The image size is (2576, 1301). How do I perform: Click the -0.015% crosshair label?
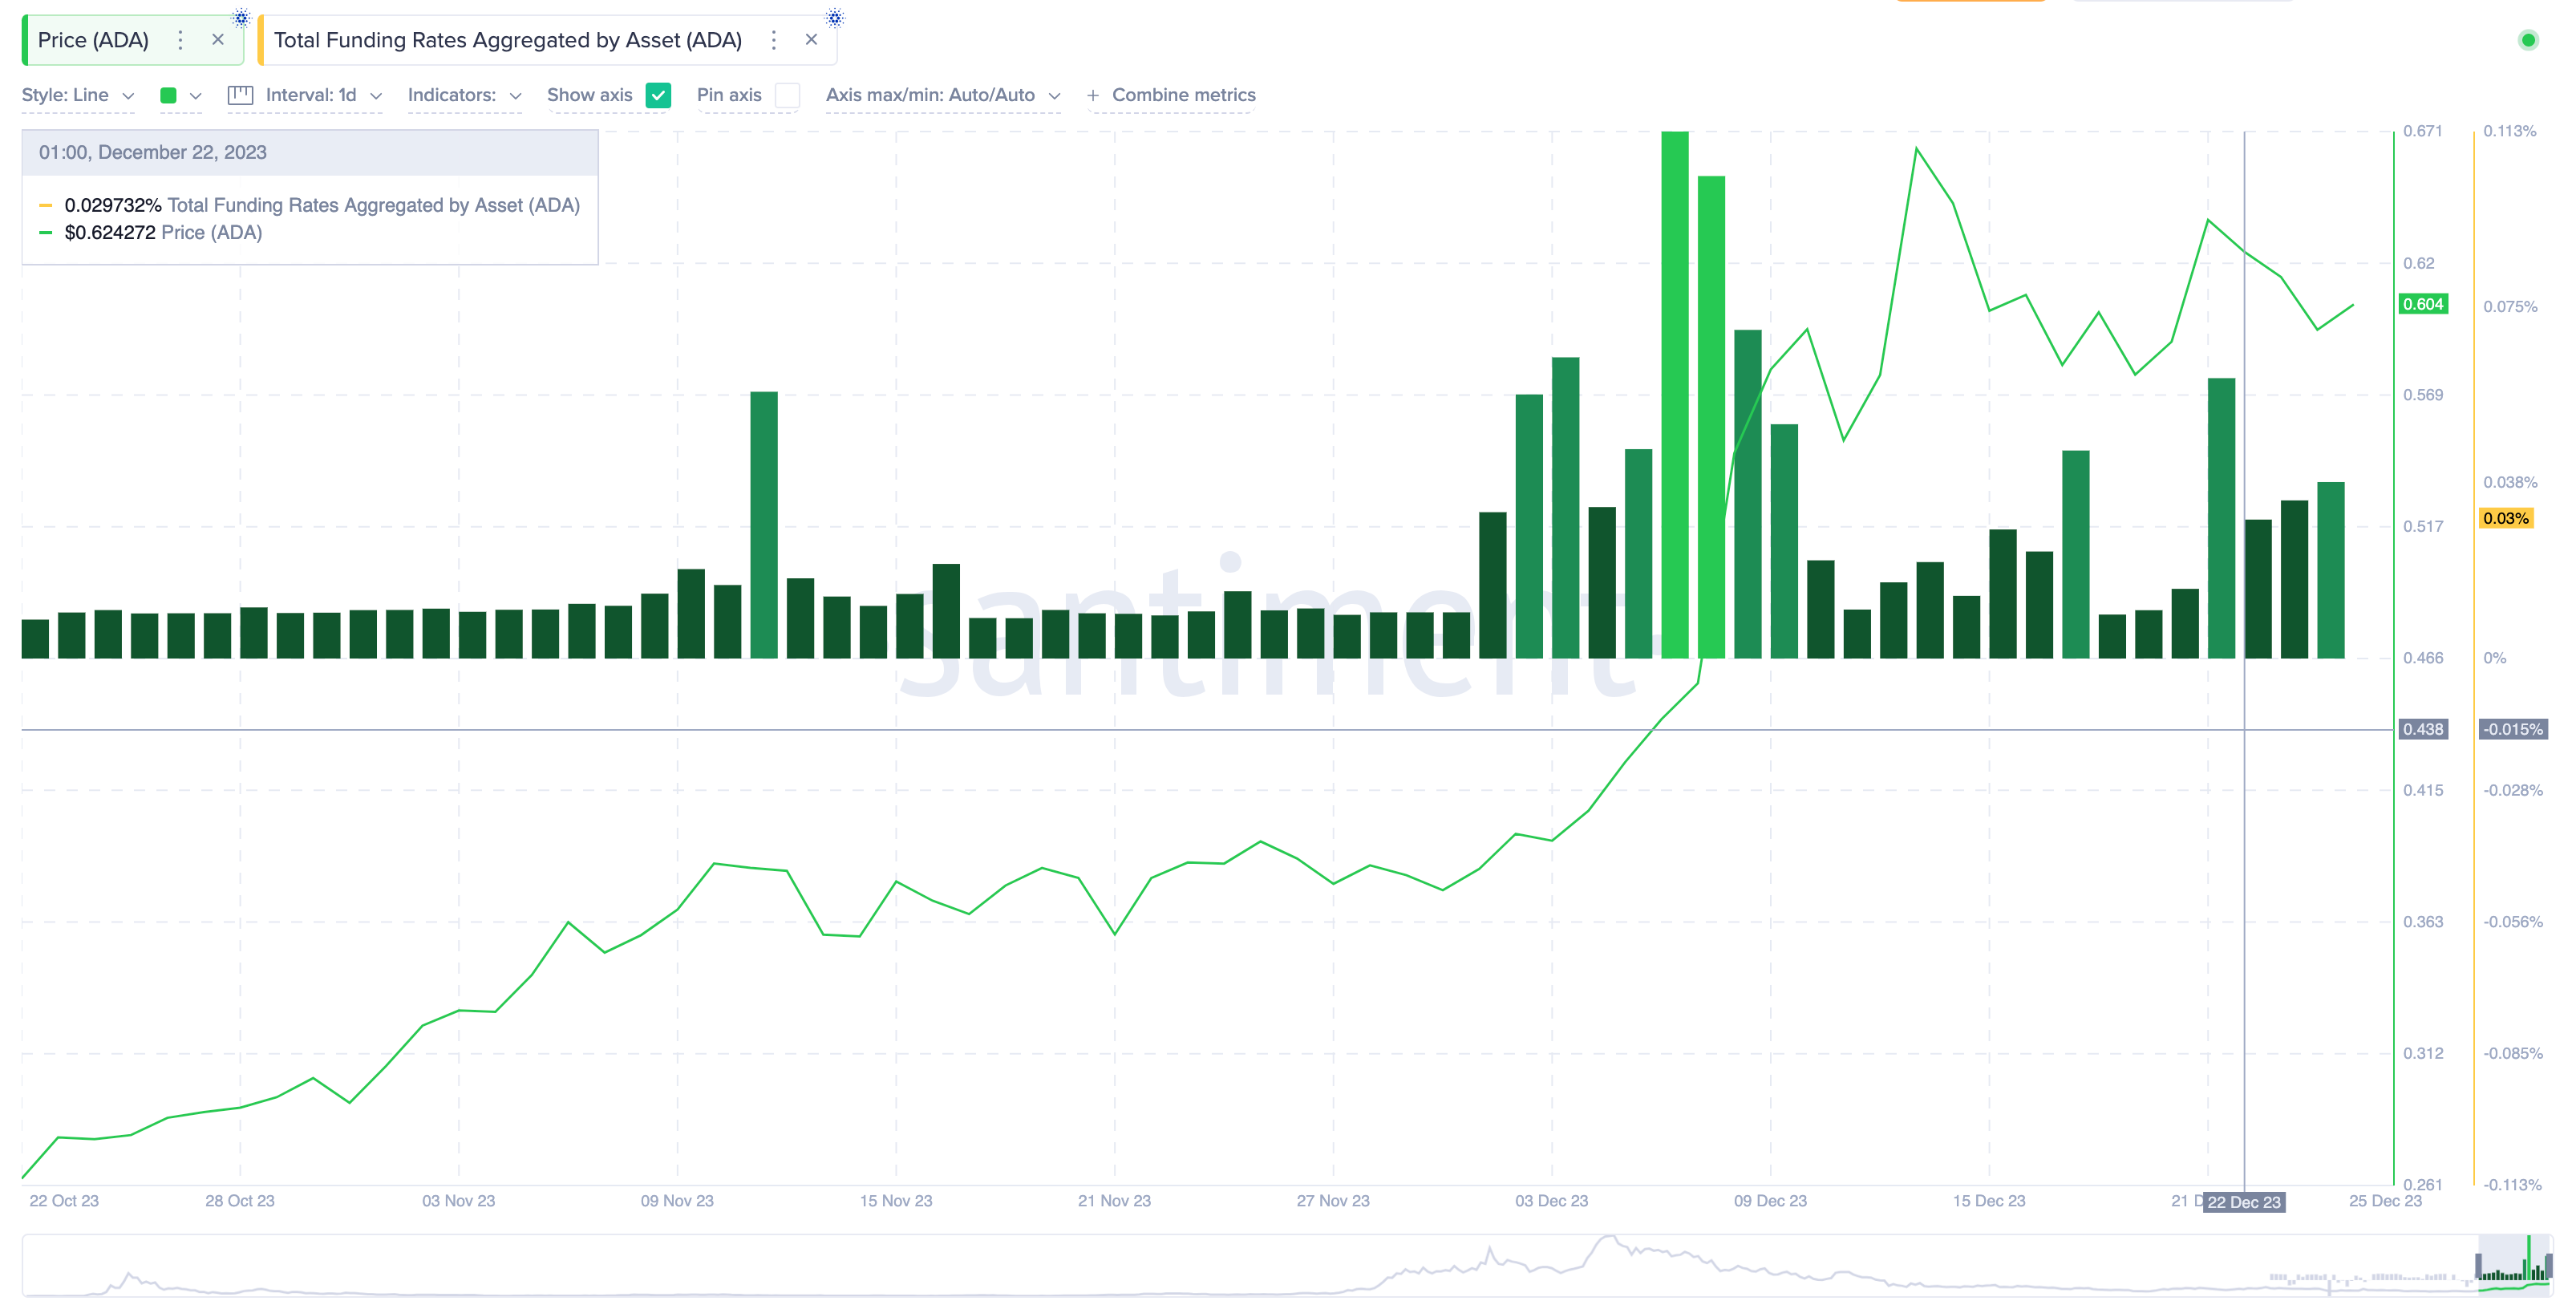pos(2513,729)
